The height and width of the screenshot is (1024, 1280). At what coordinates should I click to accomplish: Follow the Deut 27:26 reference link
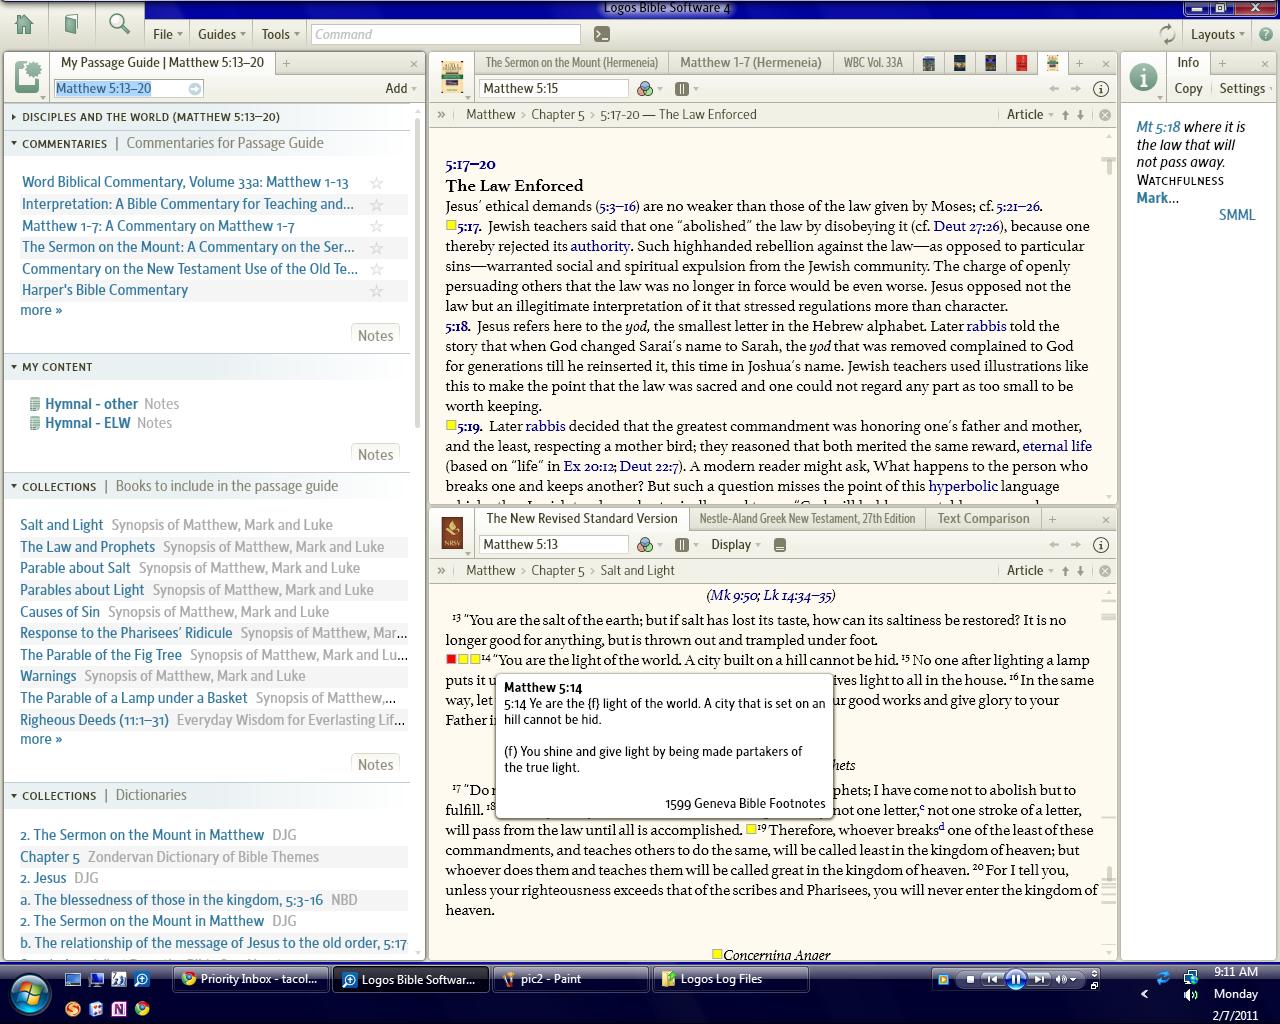pyautogui.click(x=967, y=227)
